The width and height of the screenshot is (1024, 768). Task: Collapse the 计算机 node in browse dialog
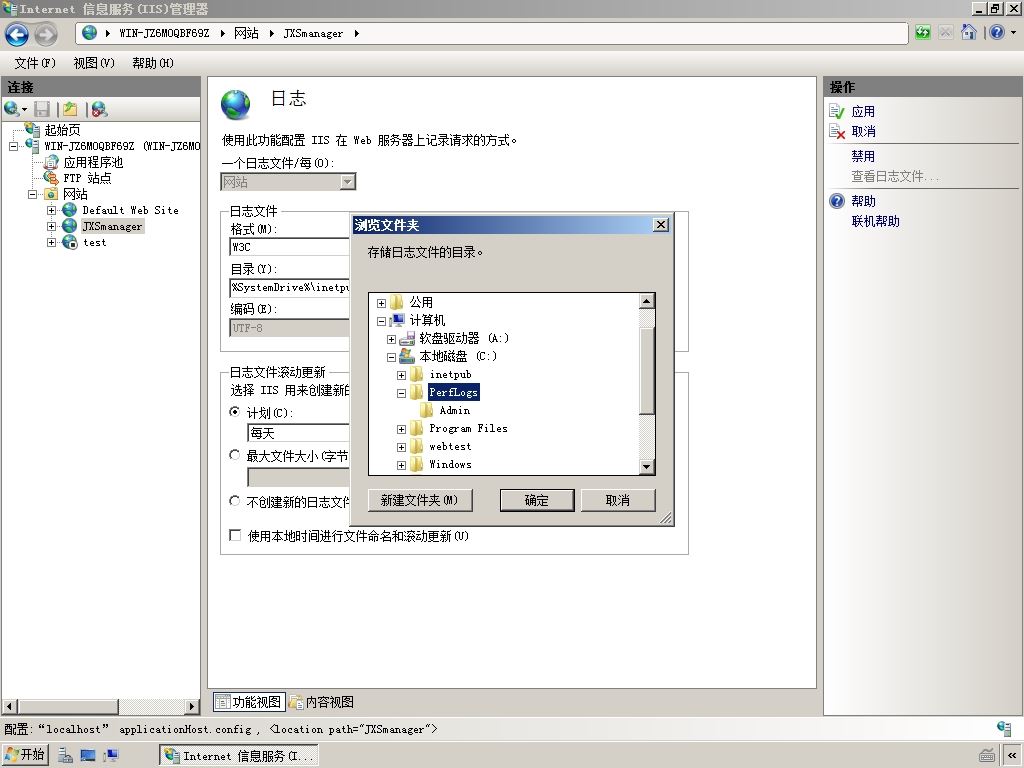coord(381,321)
